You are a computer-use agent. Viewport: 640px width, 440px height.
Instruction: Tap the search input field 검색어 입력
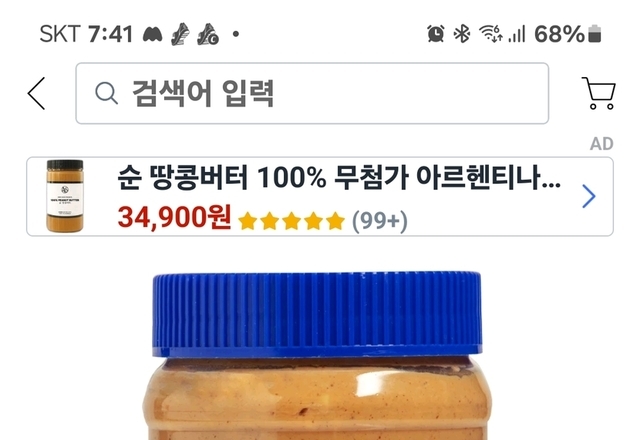tap(312, 93)
